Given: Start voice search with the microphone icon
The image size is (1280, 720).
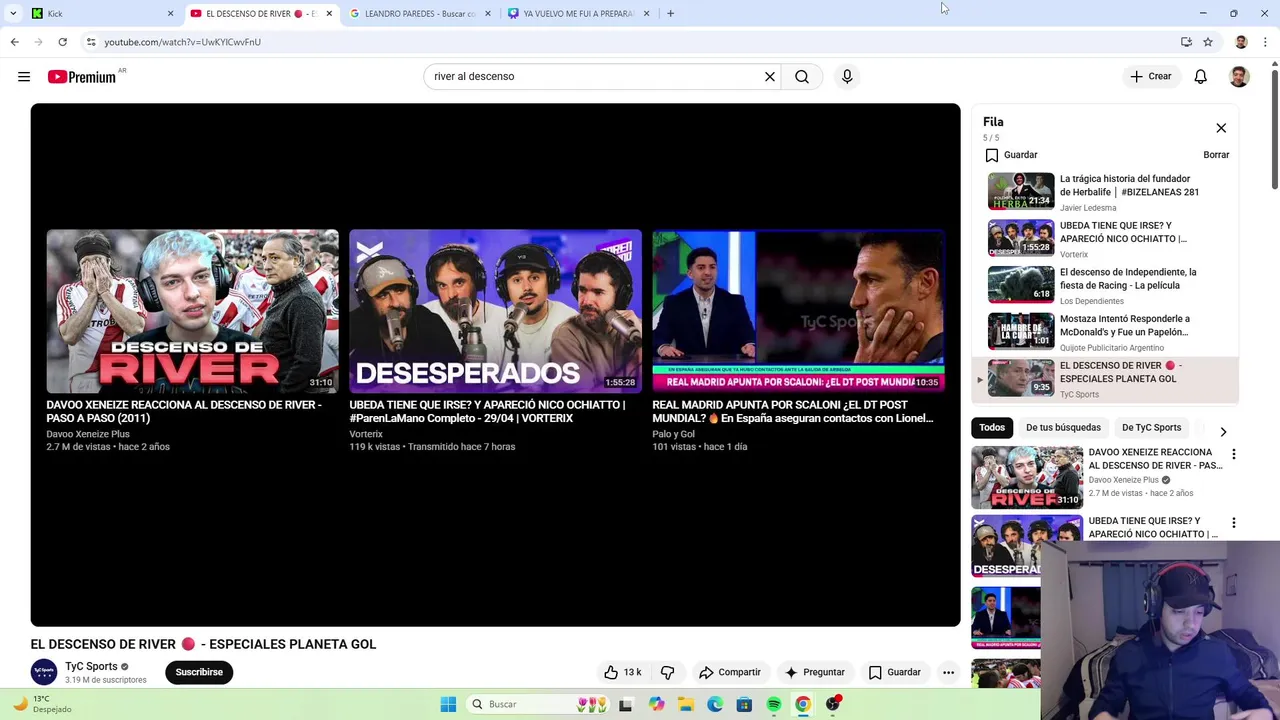Looking at the screenshot, I should click(847, 76).
